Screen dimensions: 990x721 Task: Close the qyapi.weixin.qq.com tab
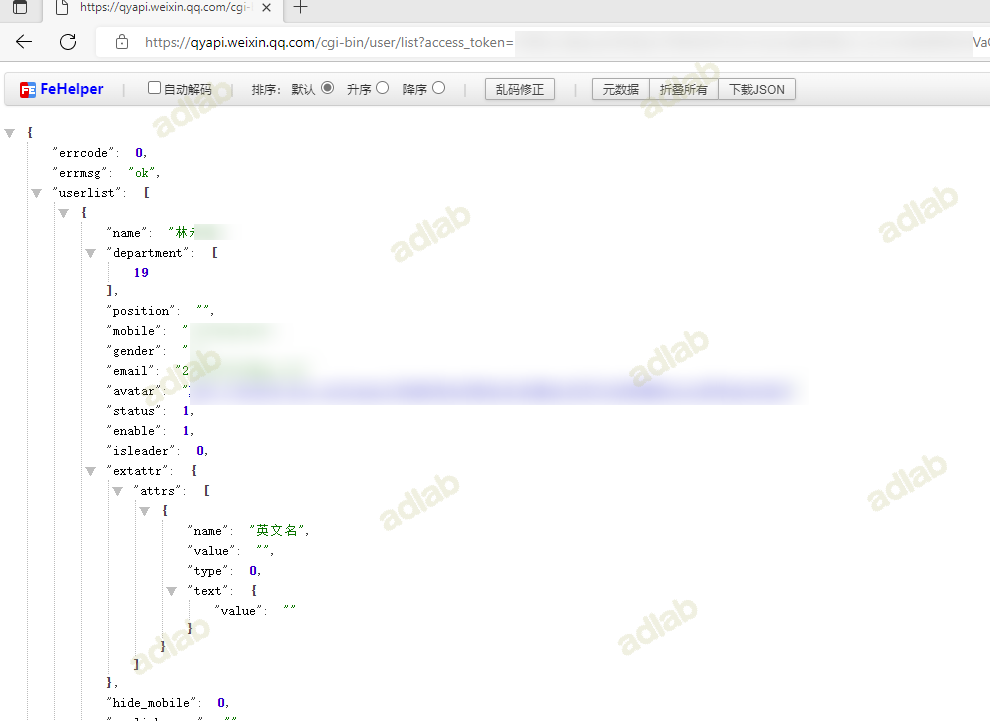(266, 7)
